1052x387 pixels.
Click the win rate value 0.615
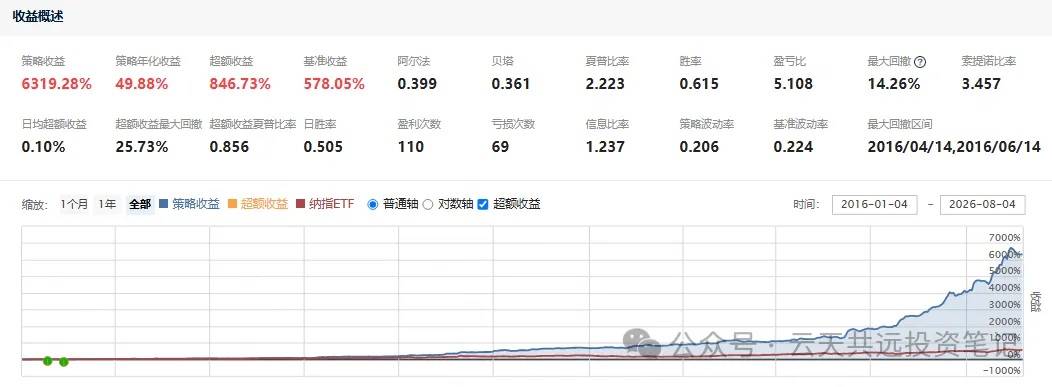click(698, 84)
